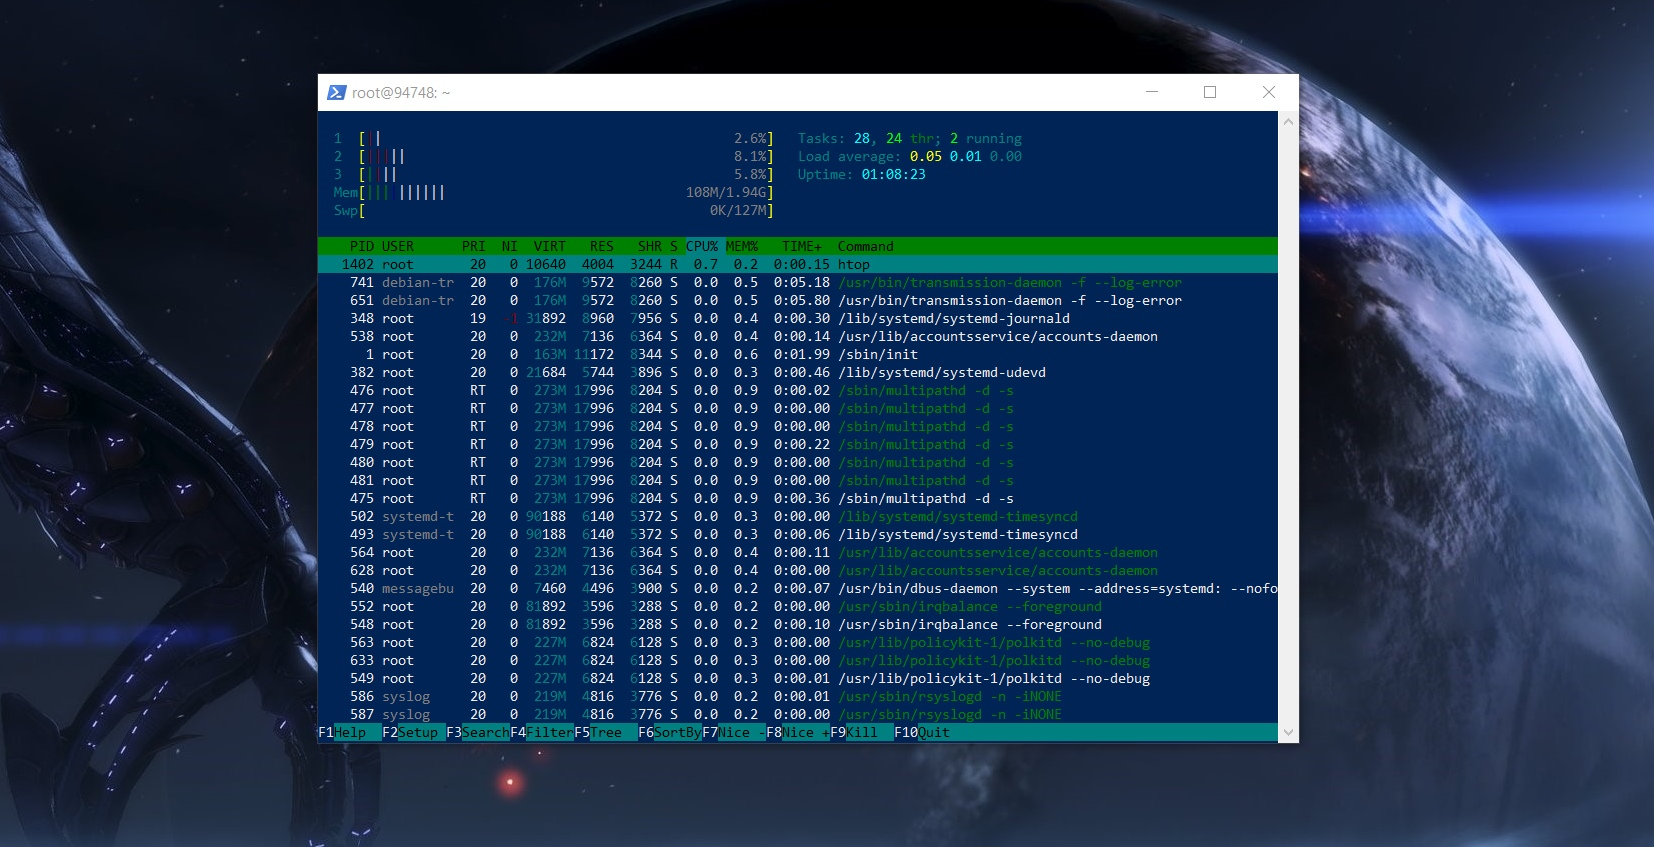The image size is (1654, 847).
Task: Click the PowerShell icon in title bar
Action: coord(336,92)
